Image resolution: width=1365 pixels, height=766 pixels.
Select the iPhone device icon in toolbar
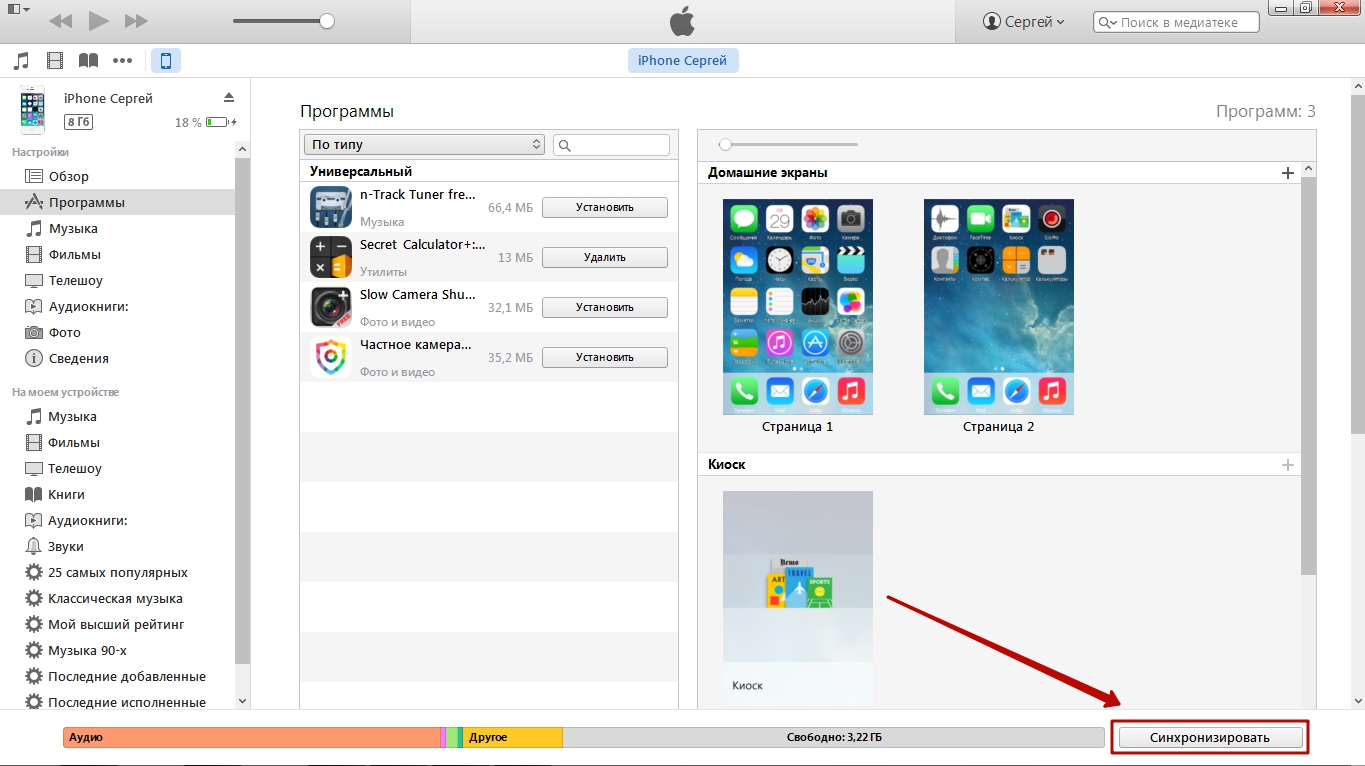[x=166, y=61]
